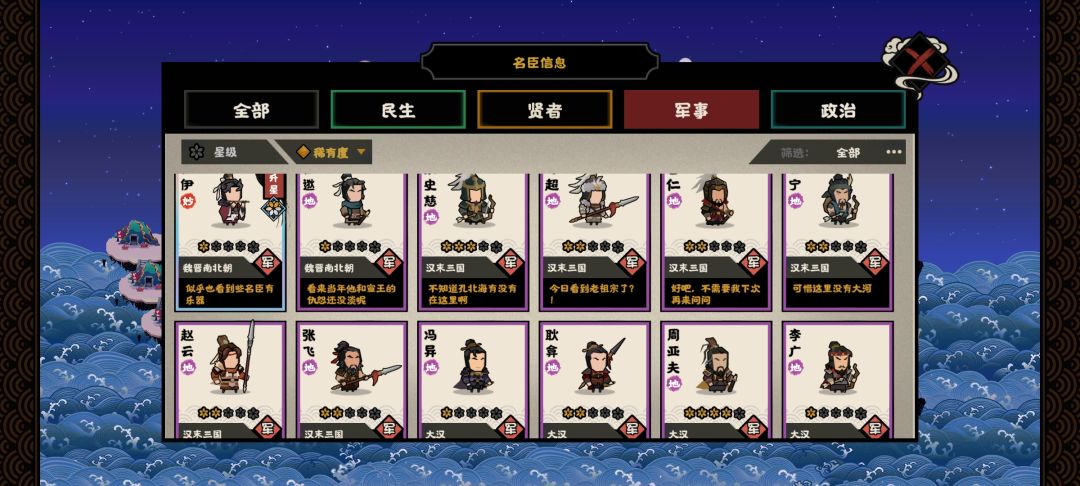Switch to the 全部 tab
Screen dimensions: 1080x486
[251, 109]
